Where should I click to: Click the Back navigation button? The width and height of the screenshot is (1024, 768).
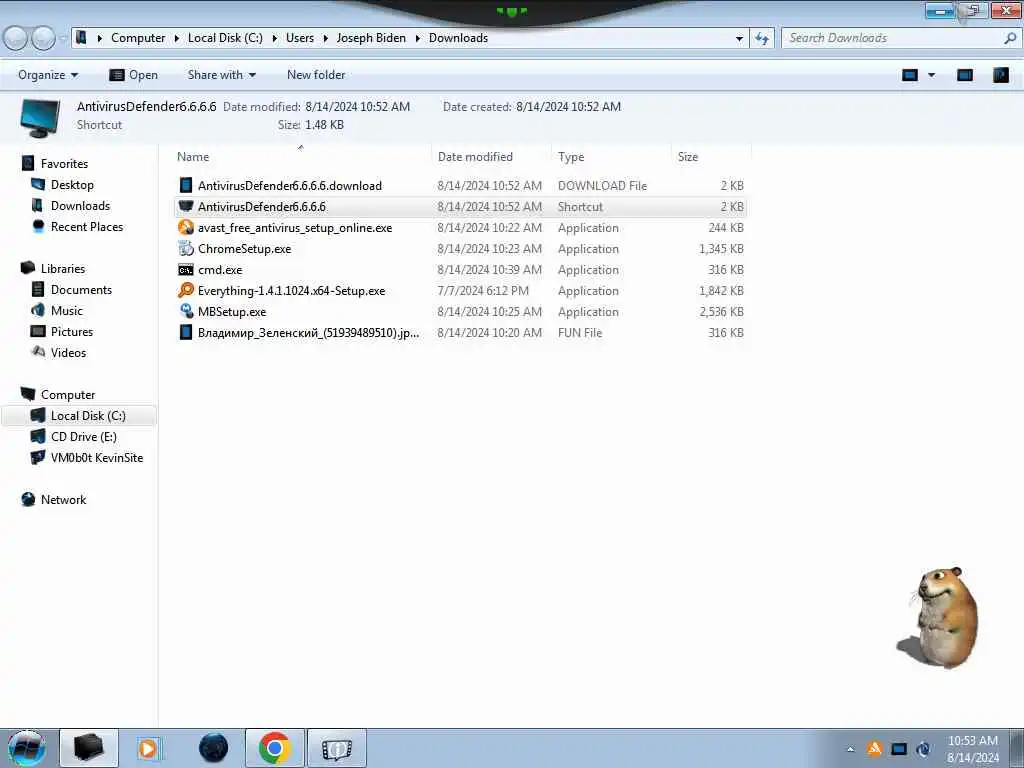tap(16, 39)
